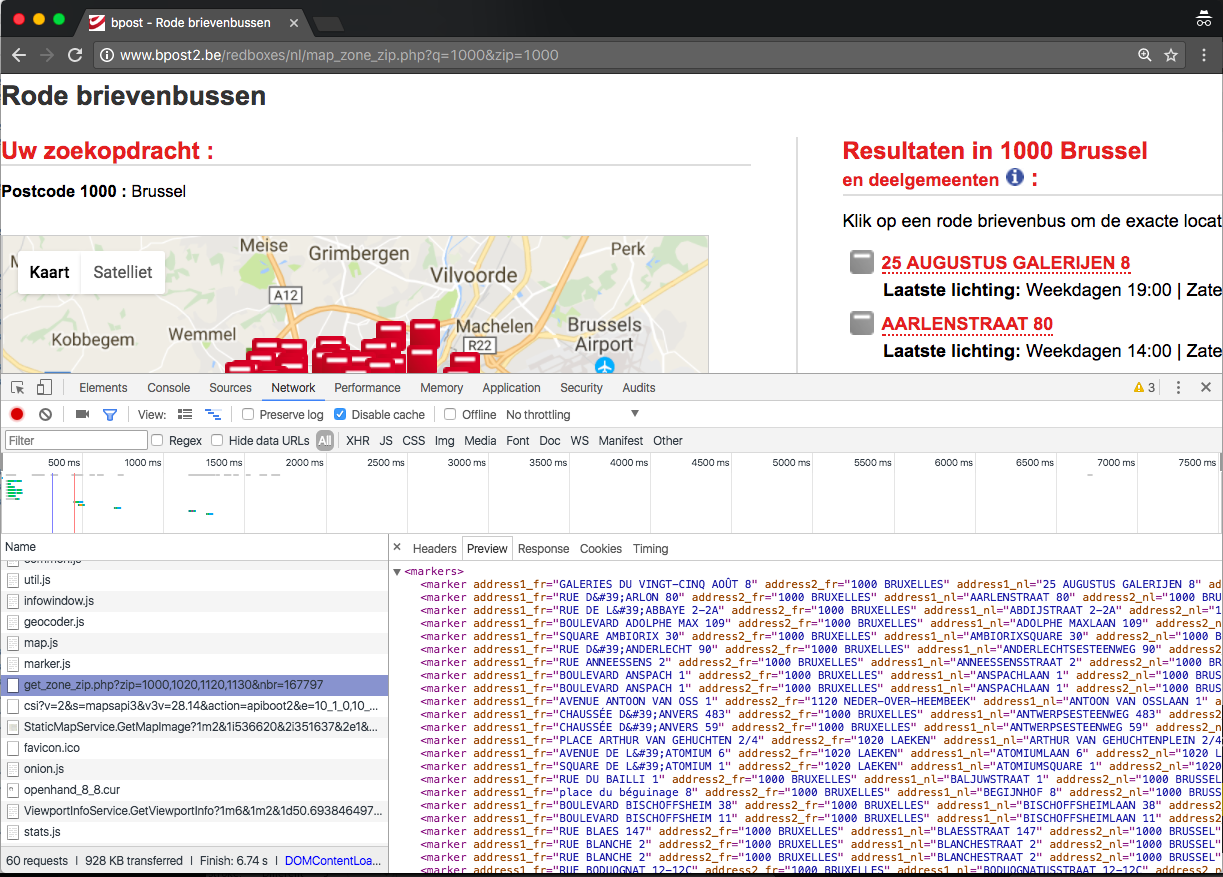1223x877 pixels.
Task: Open the Audits tab
Action: click(x=639, y=388)
